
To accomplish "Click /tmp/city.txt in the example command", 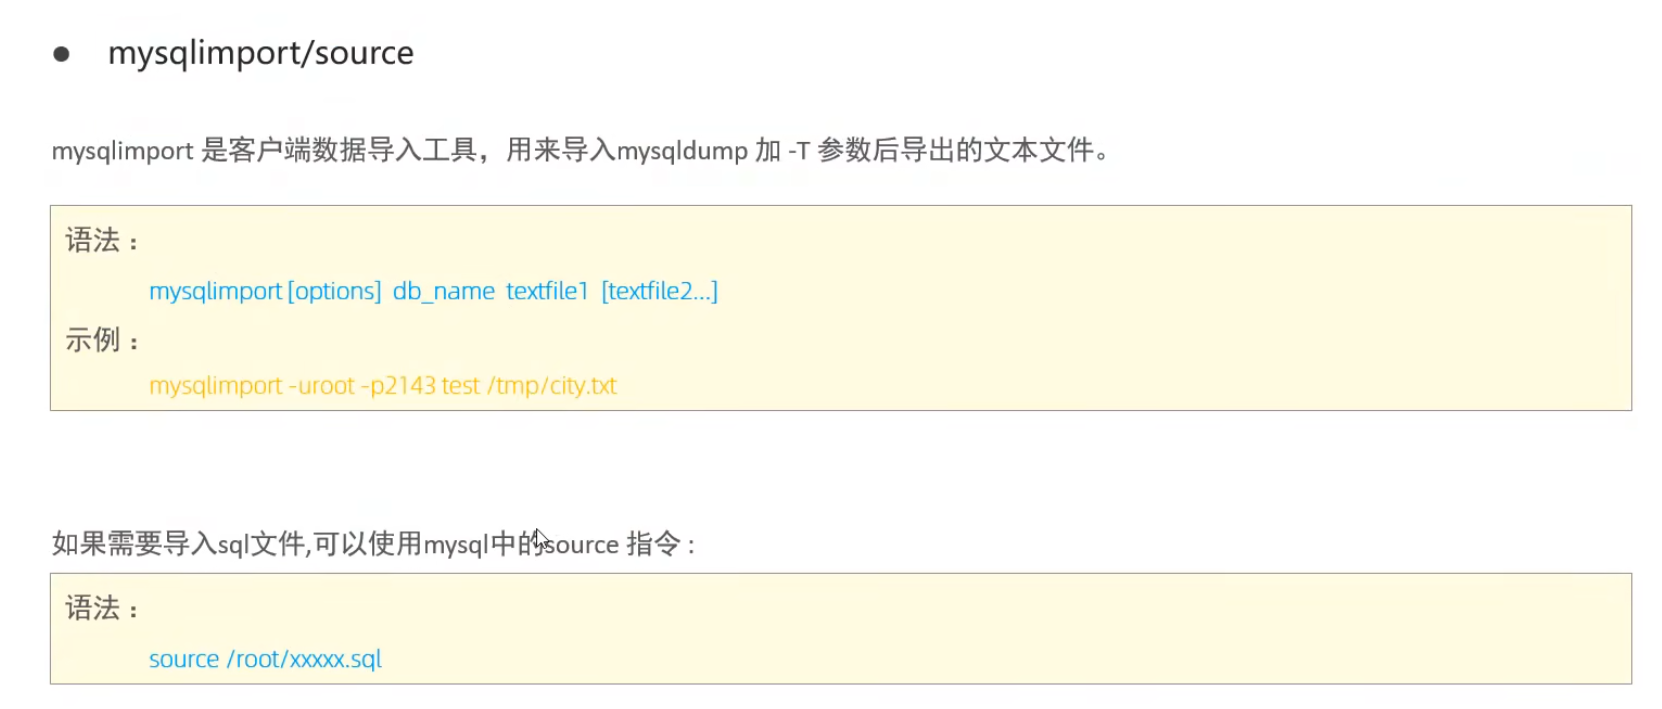I will pos(552,386).
